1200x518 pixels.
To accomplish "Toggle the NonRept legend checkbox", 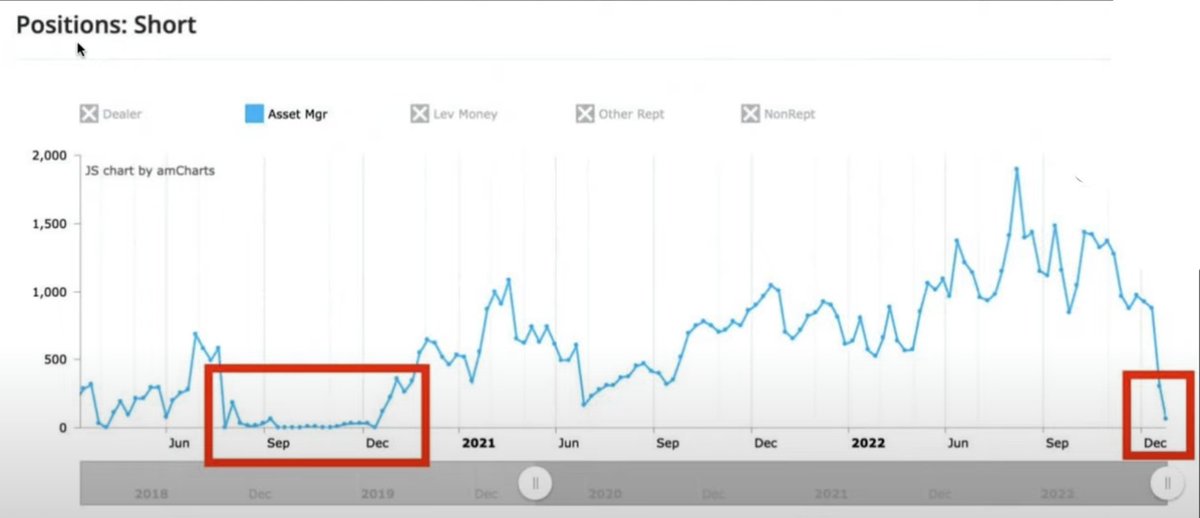I will pos(750,114).
